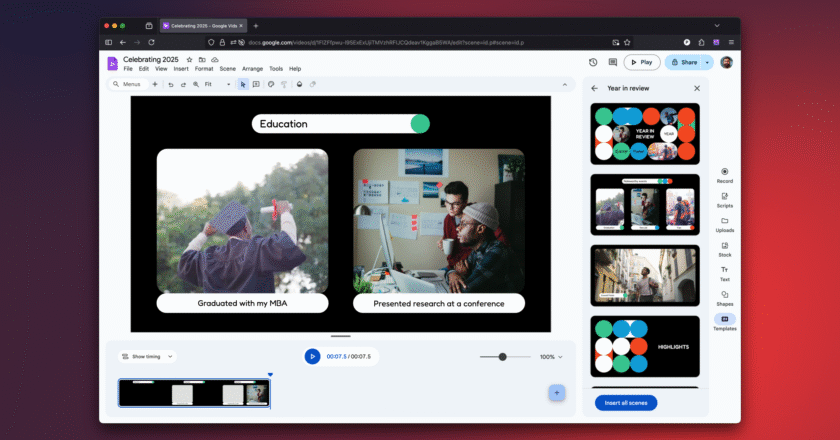Open the Scripts panel

tap(724, 198)
